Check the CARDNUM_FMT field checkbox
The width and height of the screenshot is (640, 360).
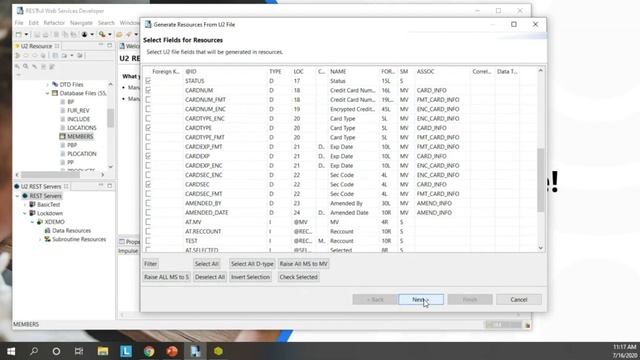tap(148, 100)
